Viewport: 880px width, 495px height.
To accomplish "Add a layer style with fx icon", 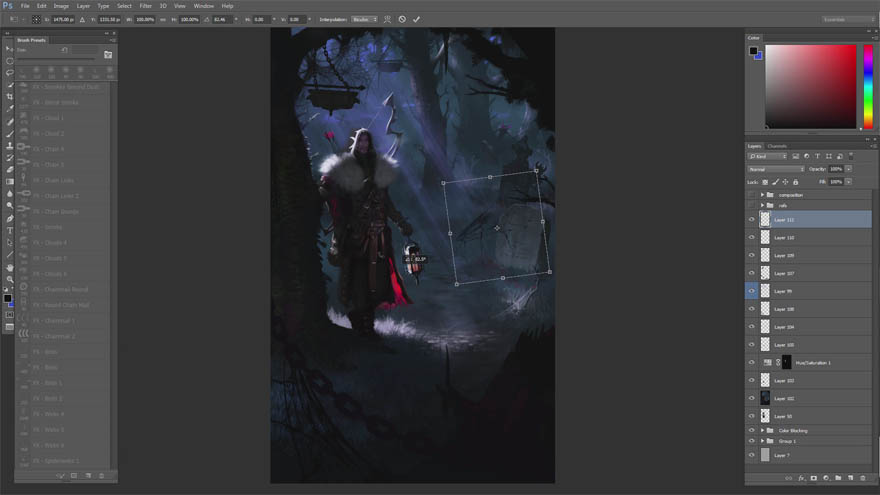I will (801, 478).
